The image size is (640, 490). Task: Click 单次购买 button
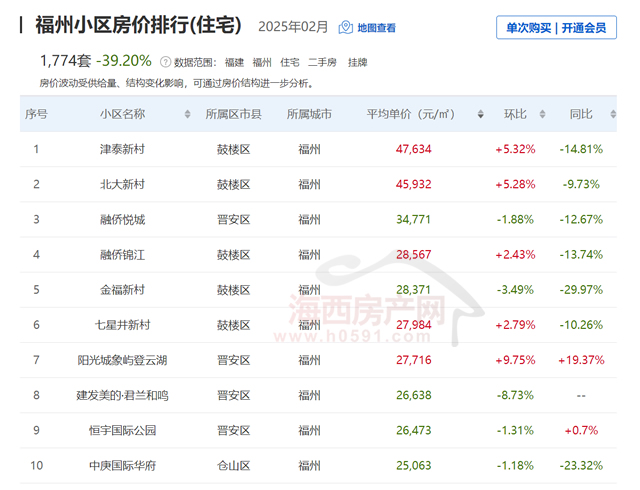(531, 28)
